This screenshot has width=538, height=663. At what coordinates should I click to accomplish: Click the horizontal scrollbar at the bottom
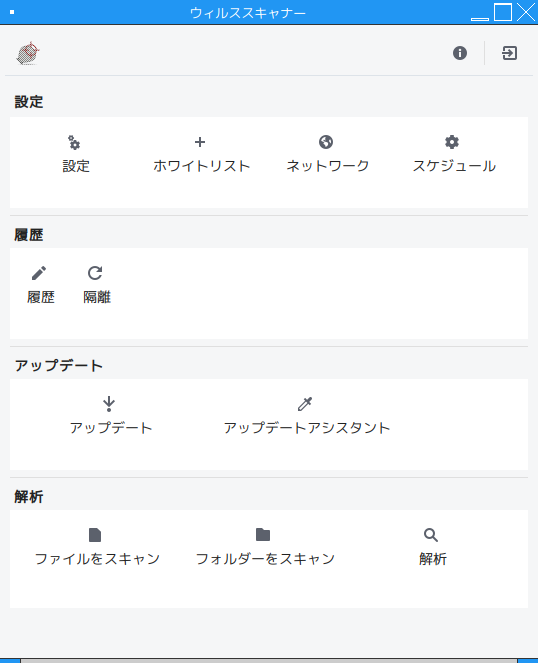269,660
